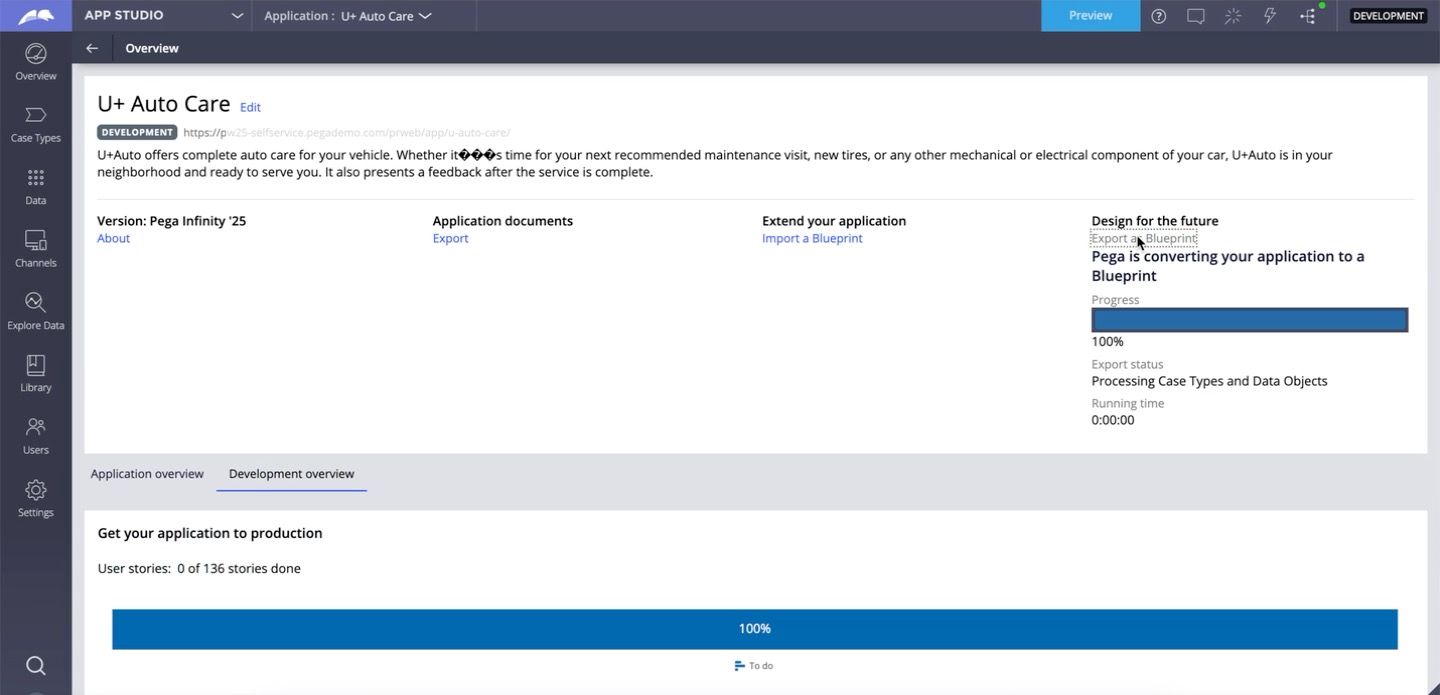Click Export under Application documents

(x=450, y=238)
